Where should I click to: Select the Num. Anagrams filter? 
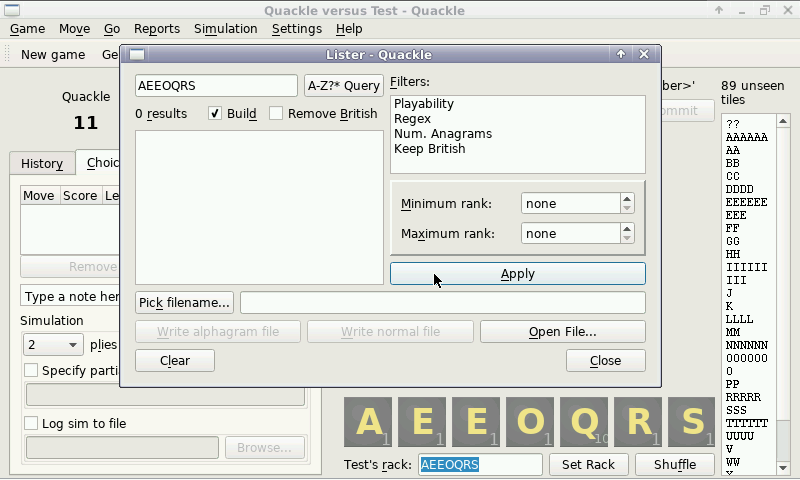tap(443, 134)
